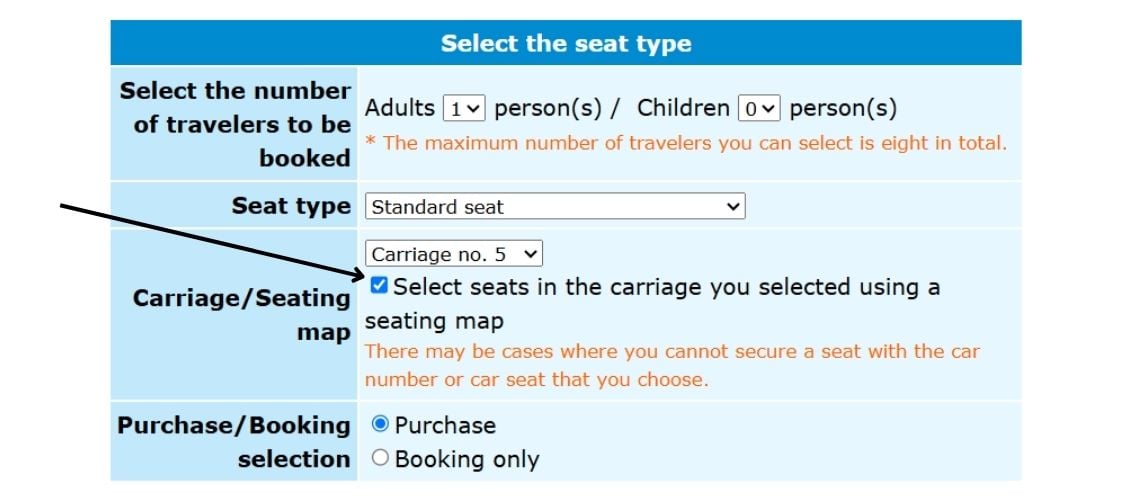This screenshot has height=500, width=1140.
Task: Choose the Booking only radio button
Action: coord(380,458)
